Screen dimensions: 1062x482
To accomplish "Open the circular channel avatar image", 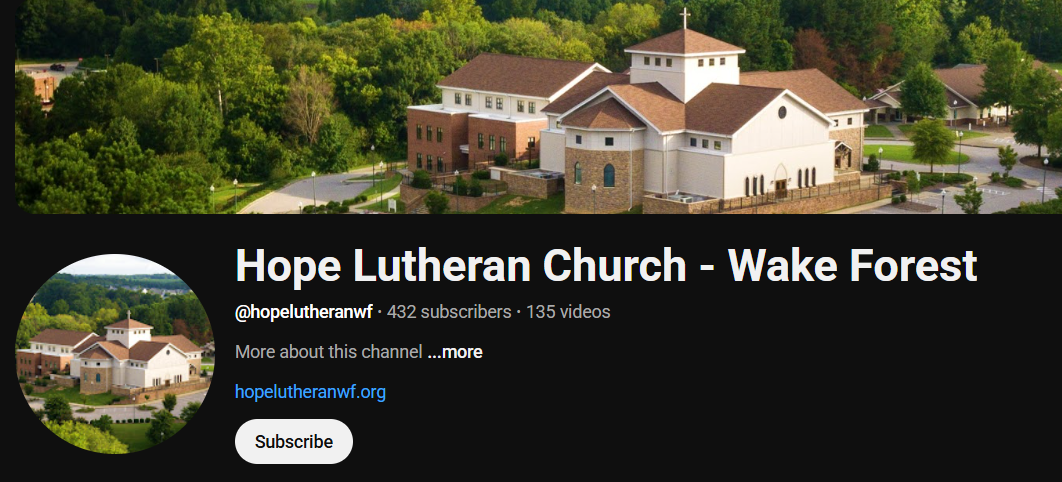I will click(x=114, y=353).
